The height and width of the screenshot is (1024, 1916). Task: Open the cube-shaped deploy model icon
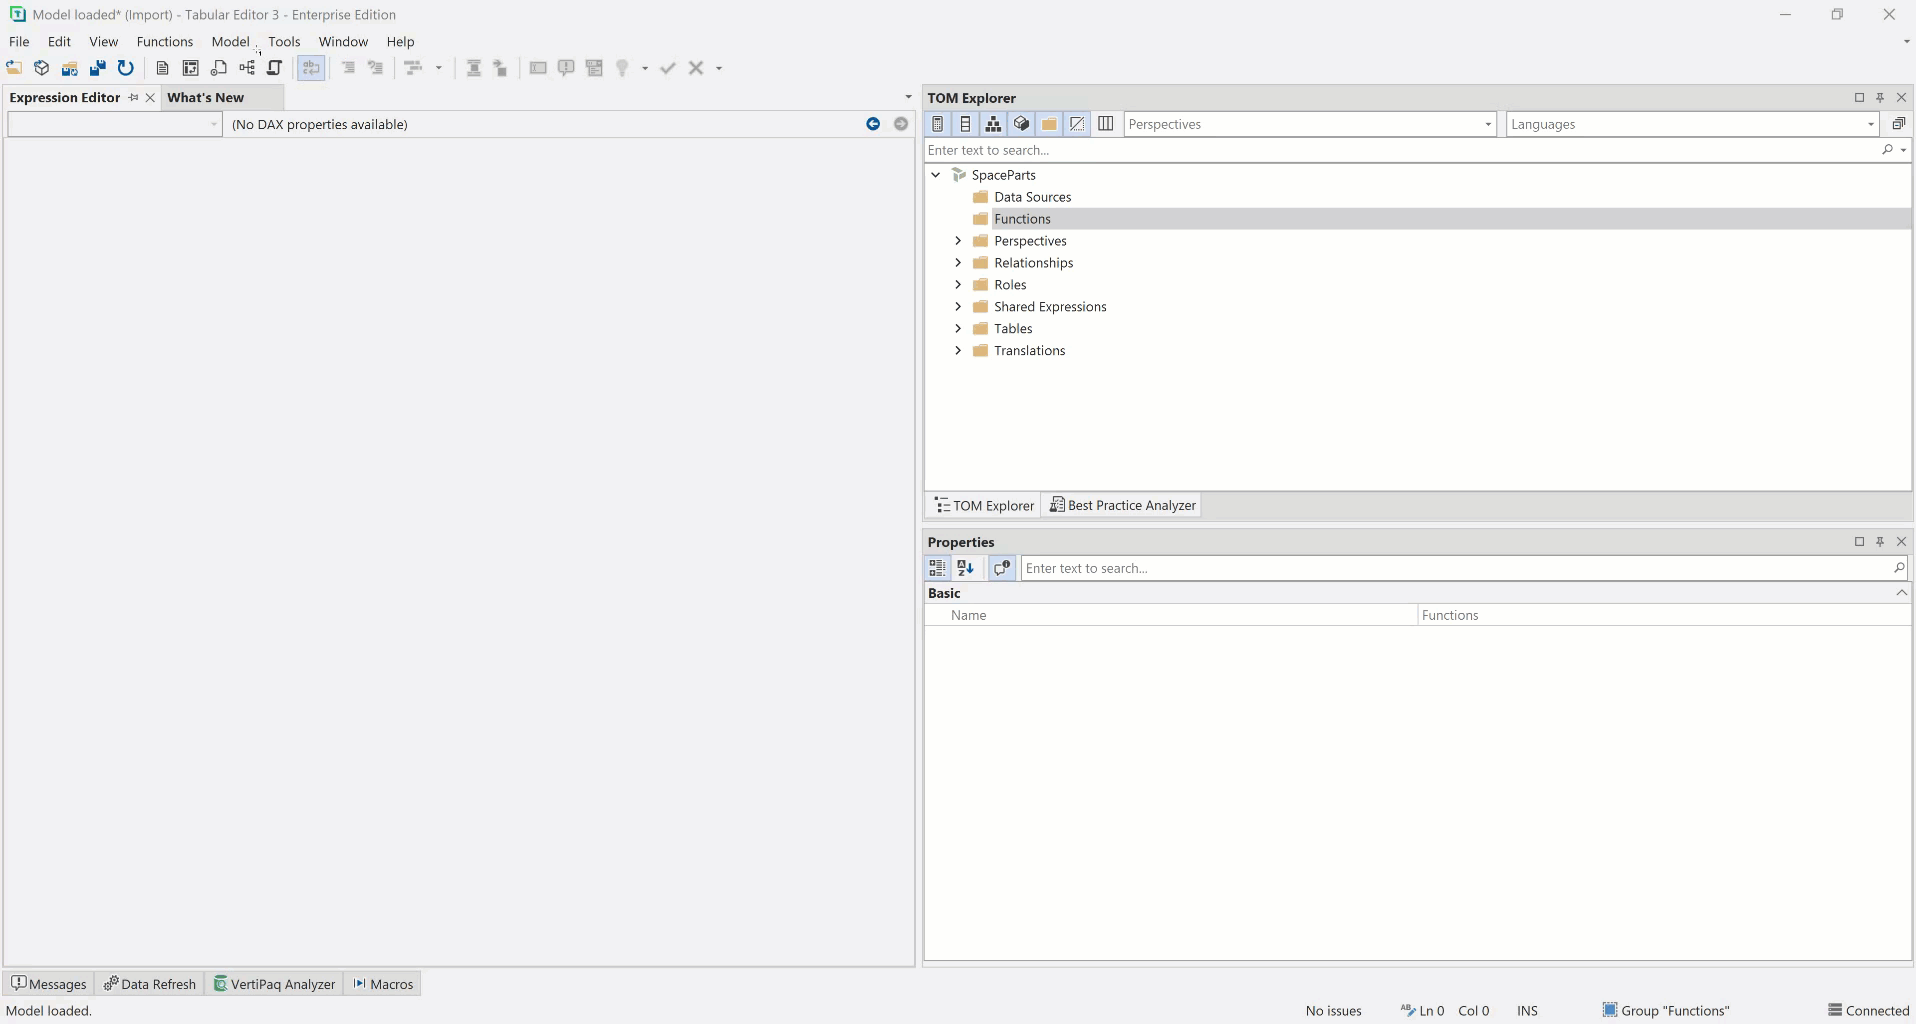[x=41, y=68]
